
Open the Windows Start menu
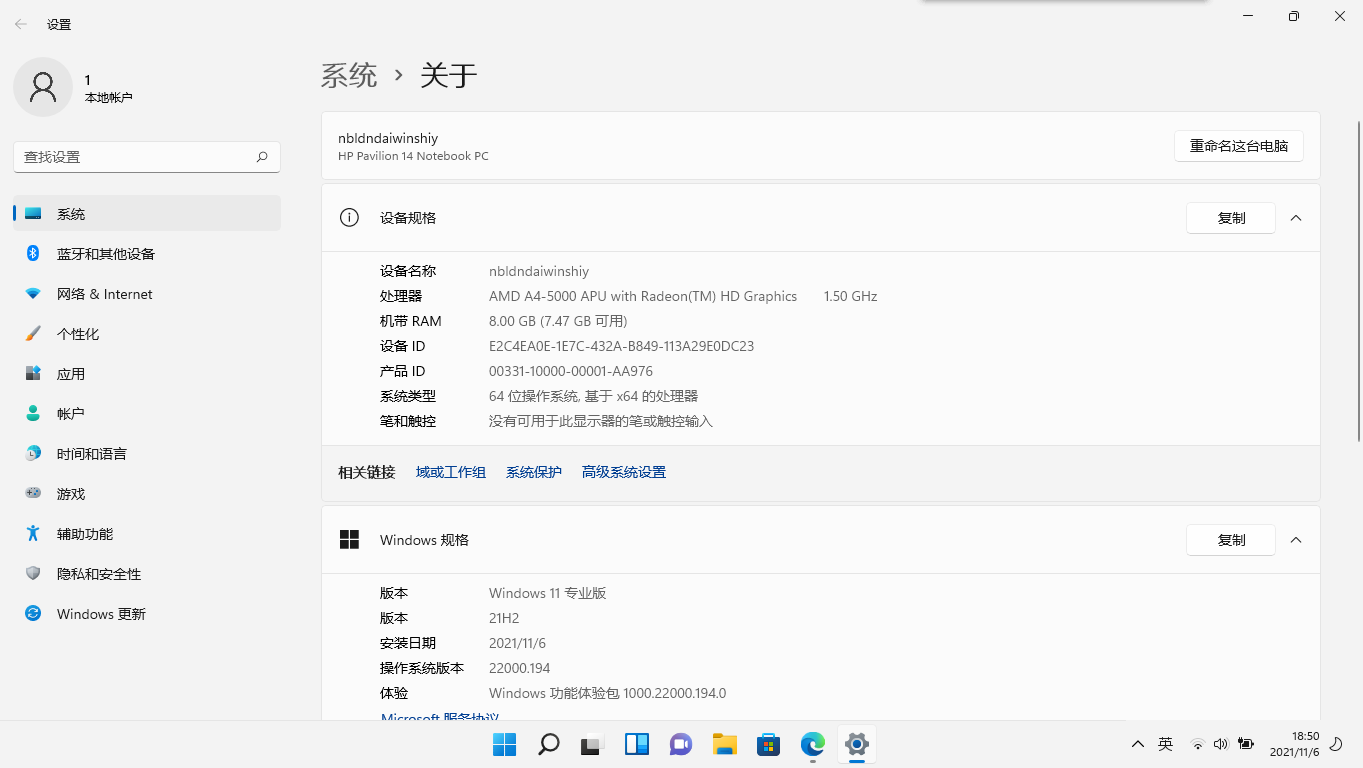tap(505, 744)
